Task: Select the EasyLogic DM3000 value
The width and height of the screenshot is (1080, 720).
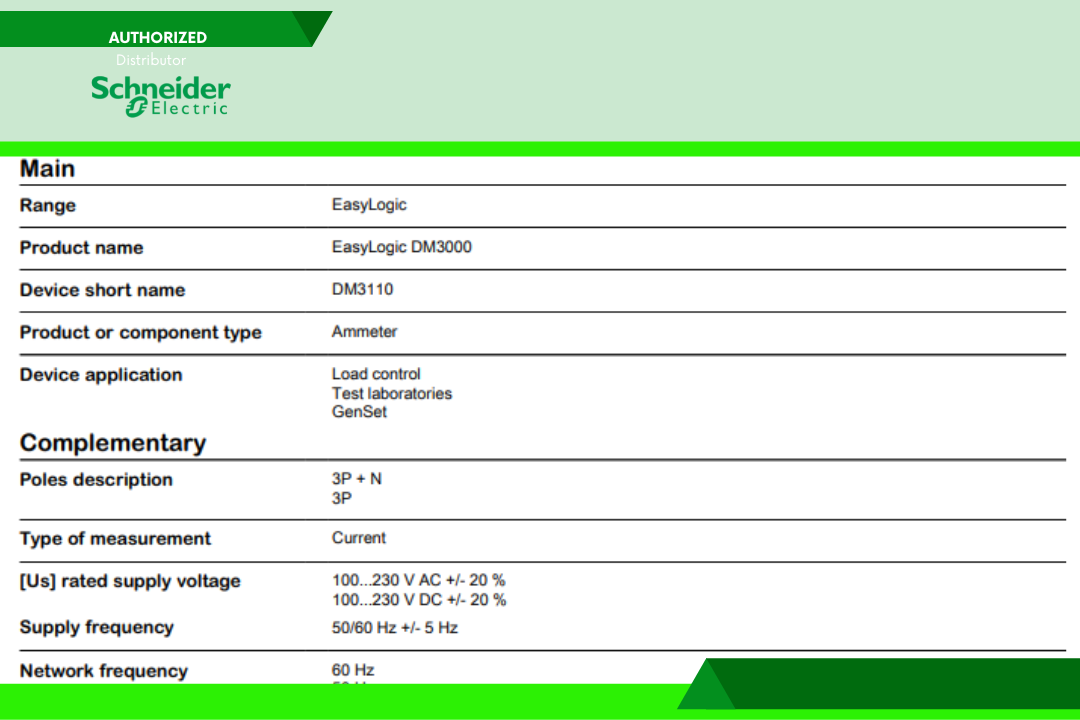Action: pos(402,247)
